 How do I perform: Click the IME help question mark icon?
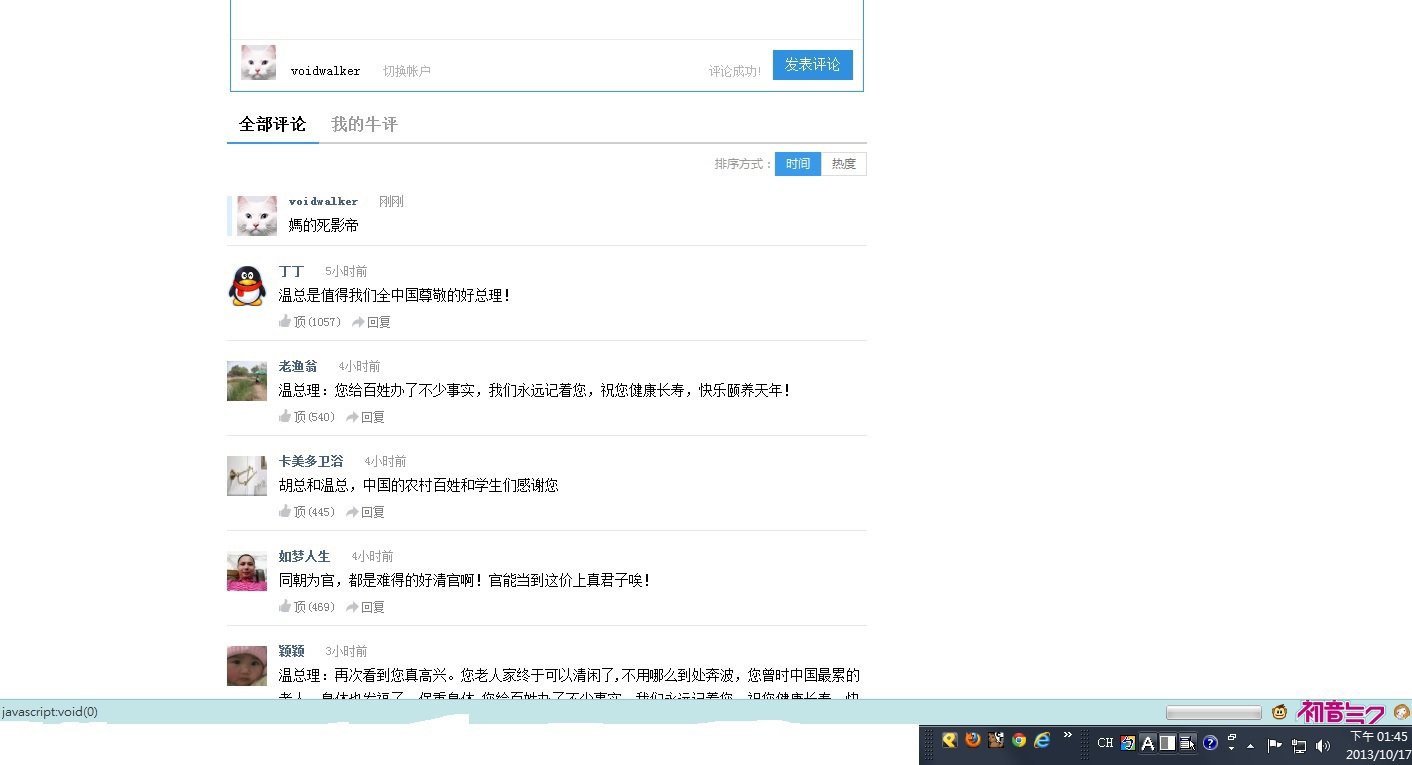pos(1210,743)
